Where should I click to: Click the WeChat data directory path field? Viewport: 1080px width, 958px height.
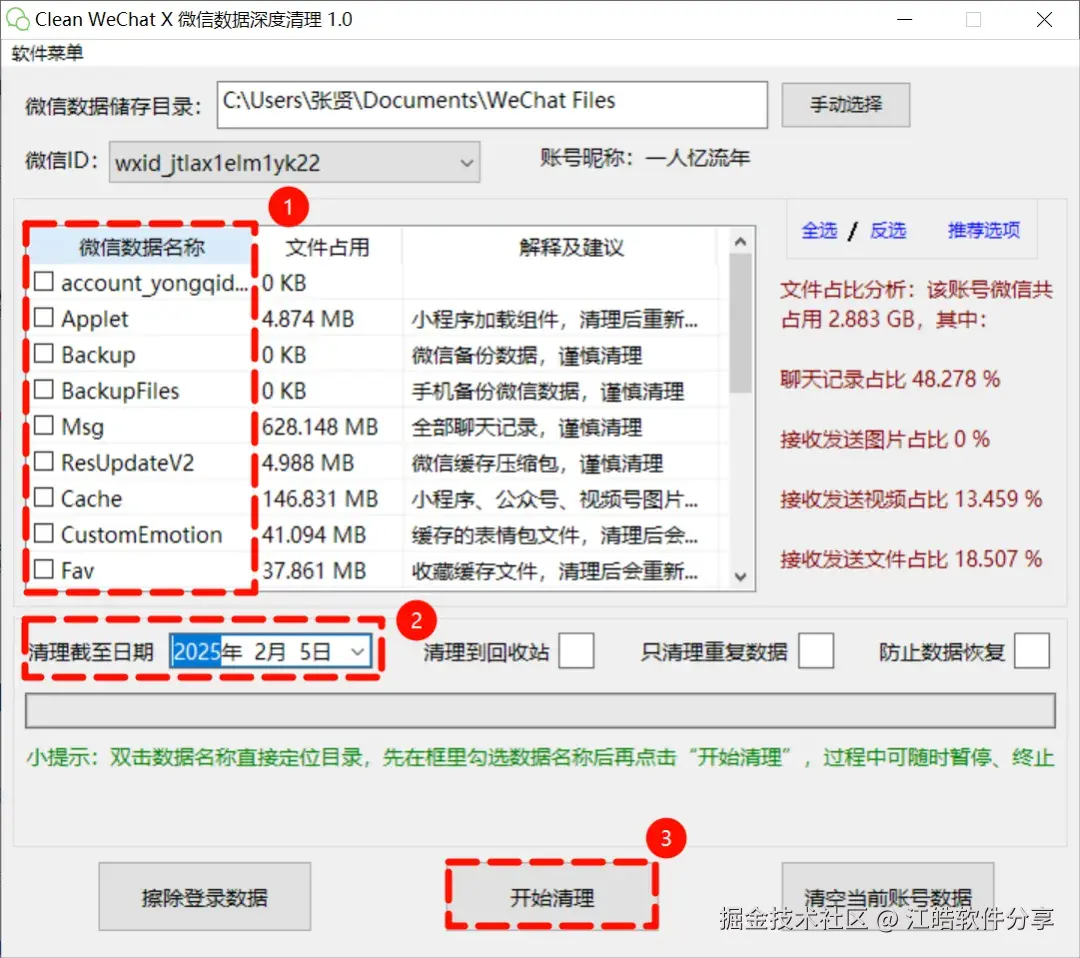[x=492, y=105]
